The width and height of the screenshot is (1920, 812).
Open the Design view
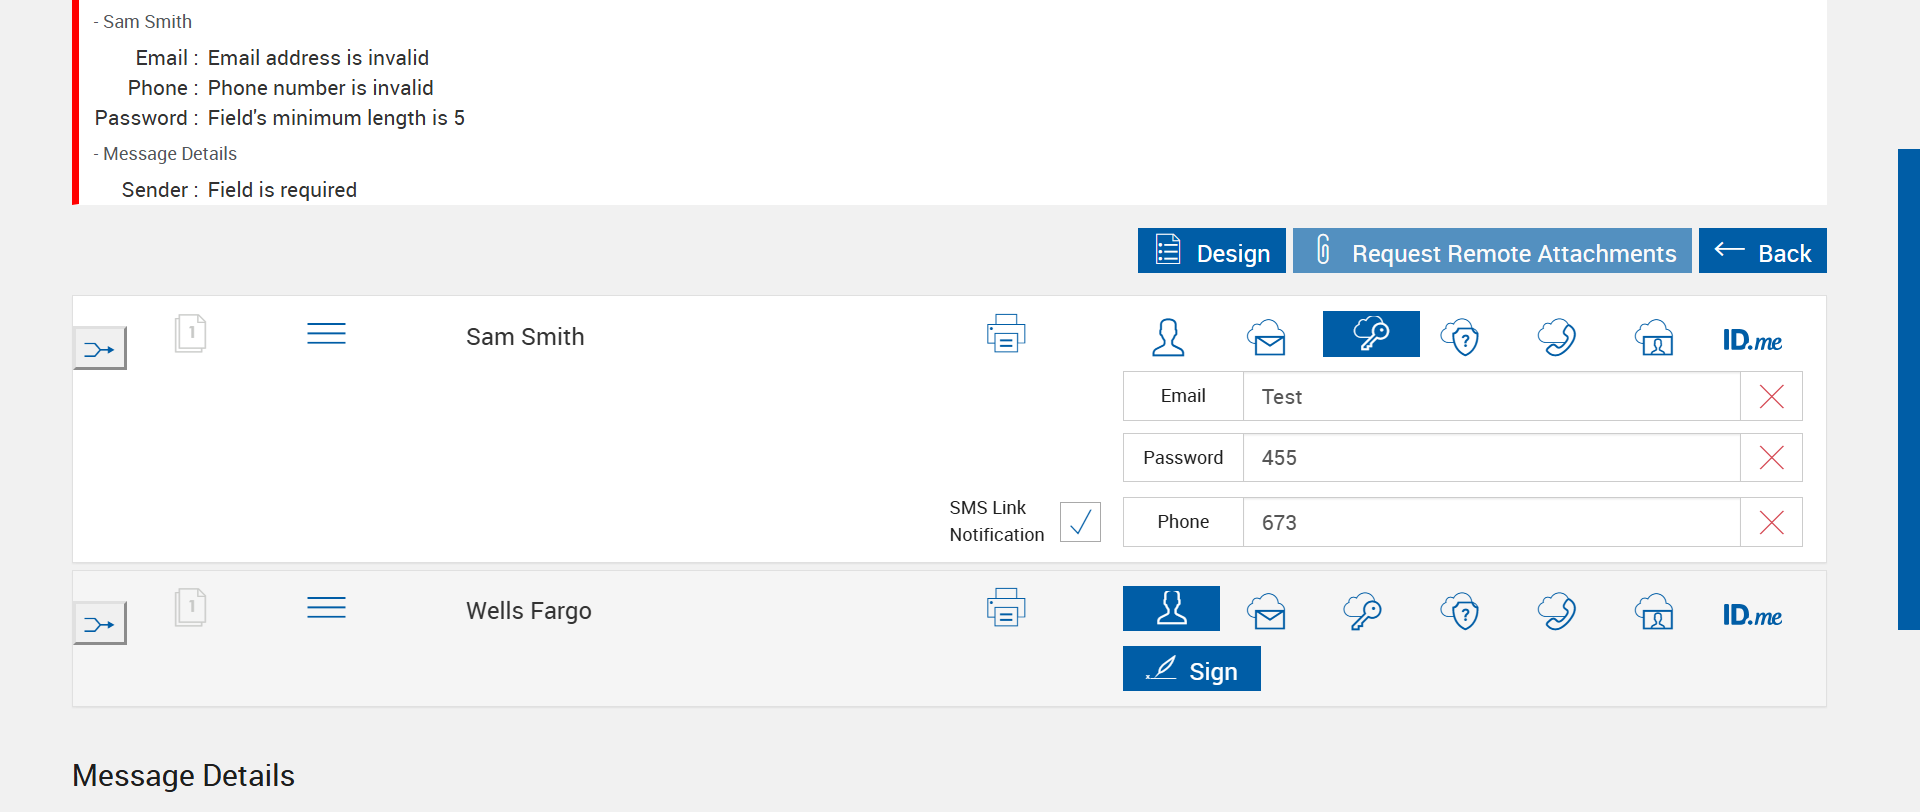[1211, 251]
